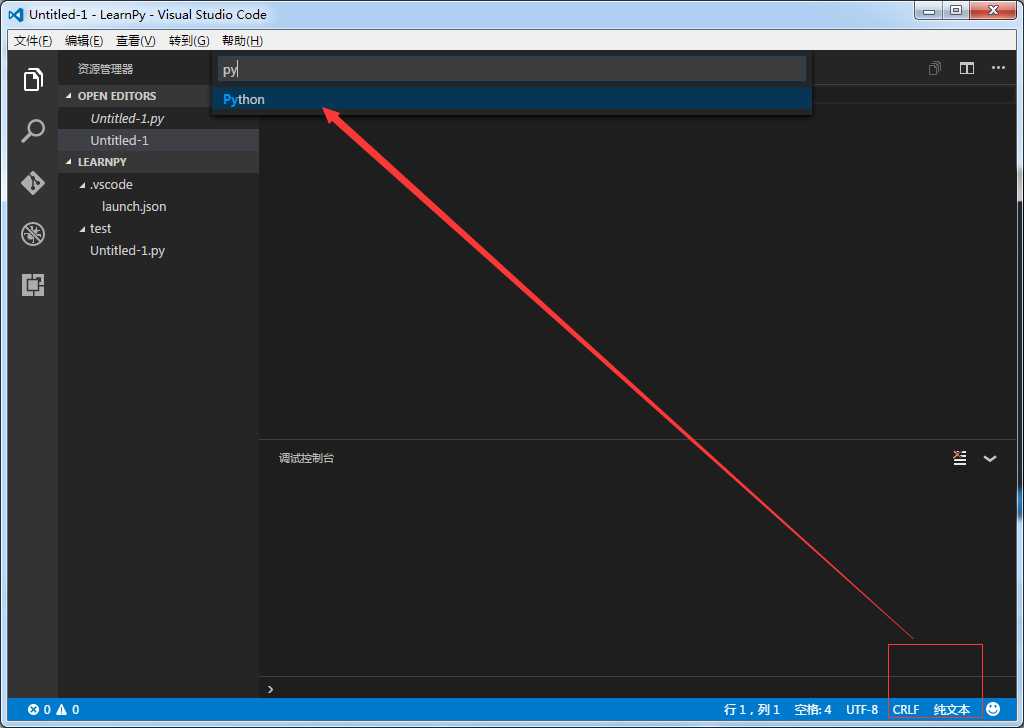Click the feedback smiley in status bar

point(993,709)
